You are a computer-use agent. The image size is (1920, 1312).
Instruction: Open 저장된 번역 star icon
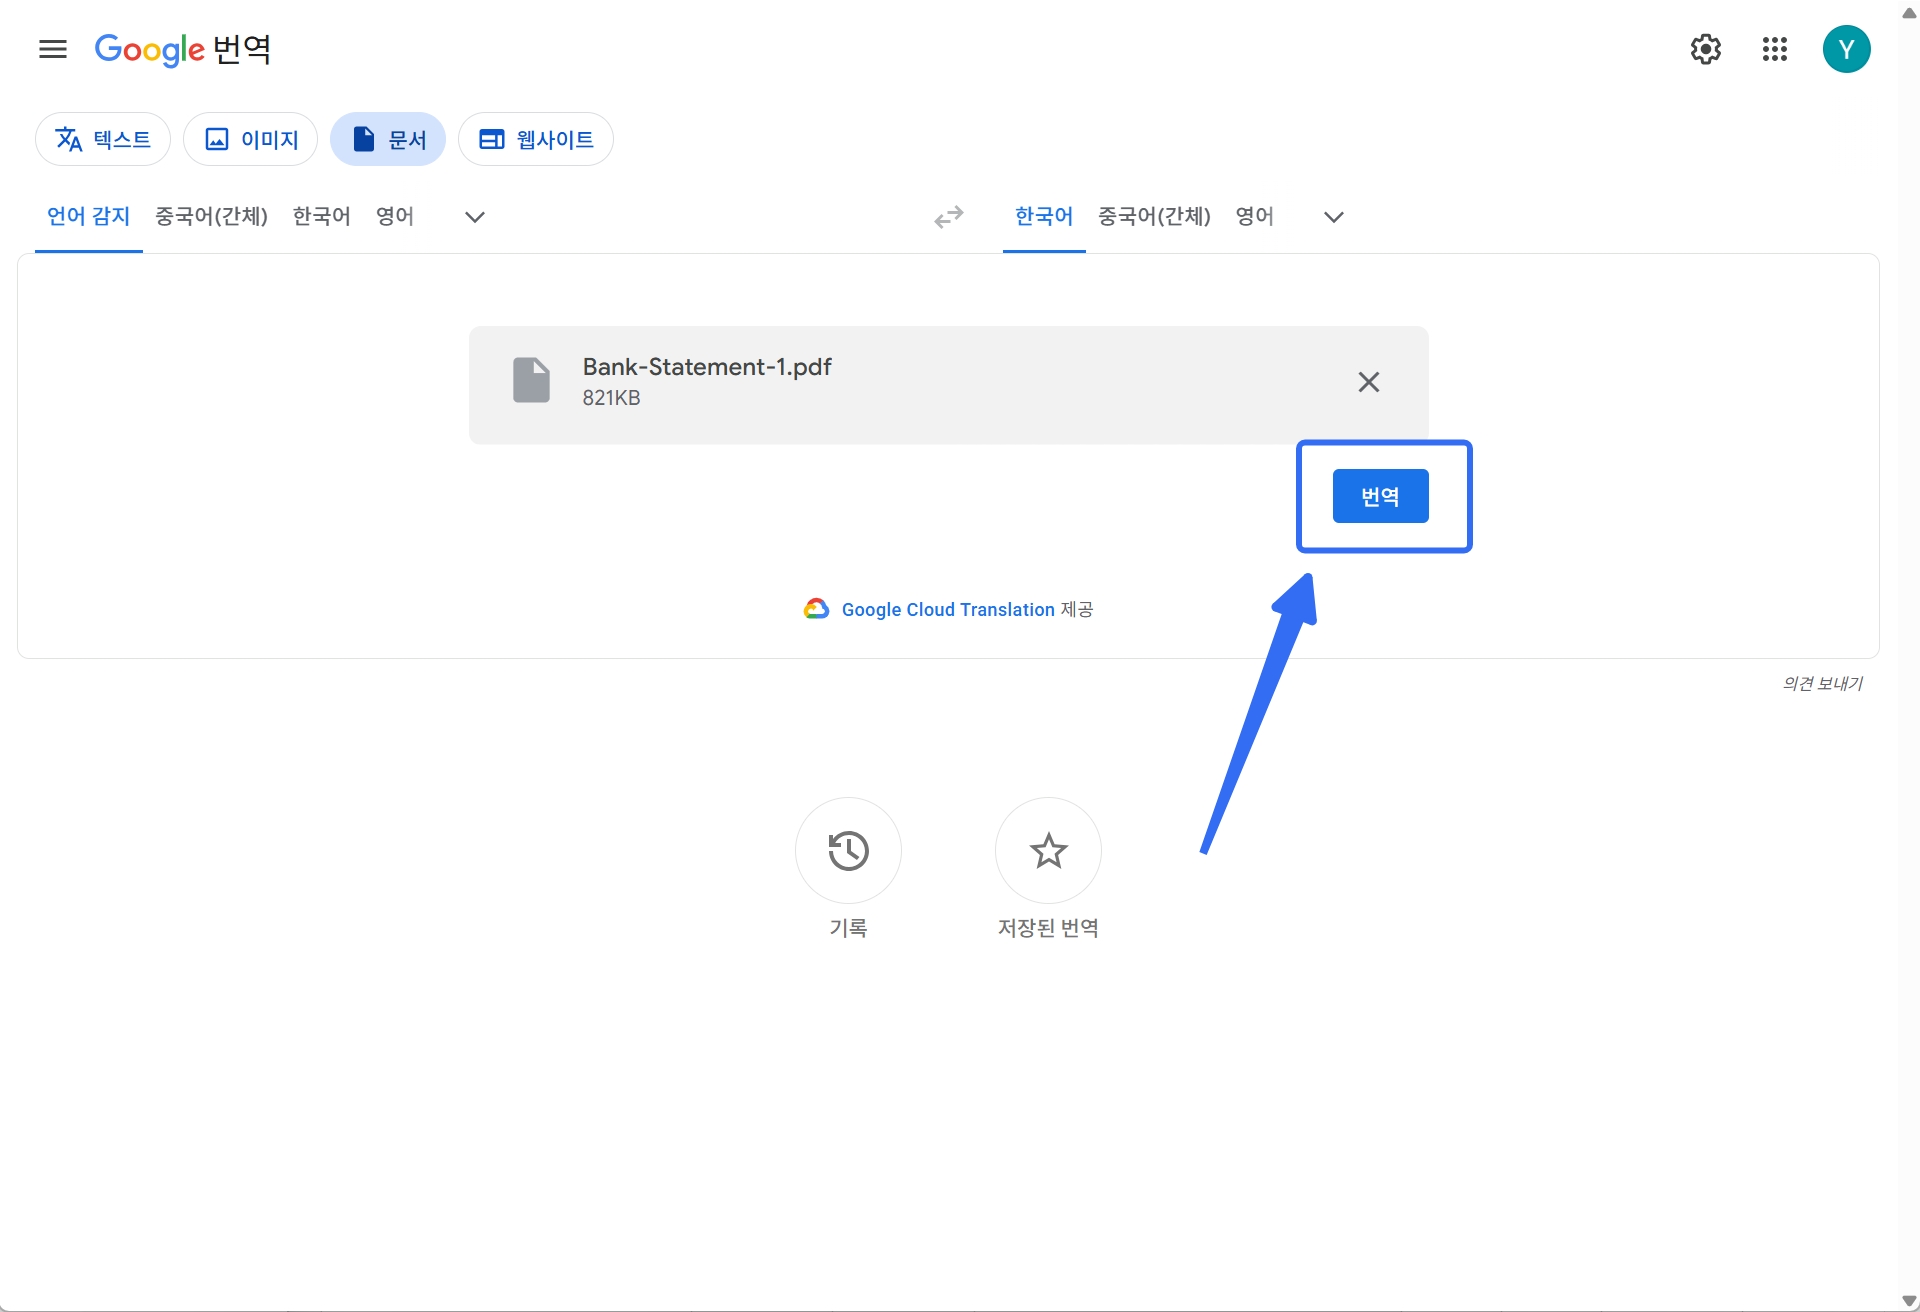[x=1048, y=851]
